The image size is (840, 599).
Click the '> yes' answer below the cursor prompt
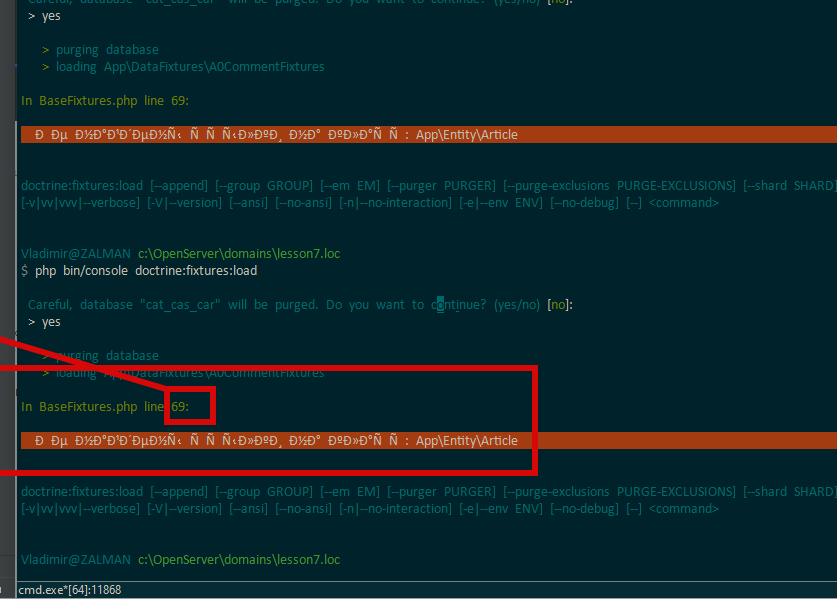point(45,322)
